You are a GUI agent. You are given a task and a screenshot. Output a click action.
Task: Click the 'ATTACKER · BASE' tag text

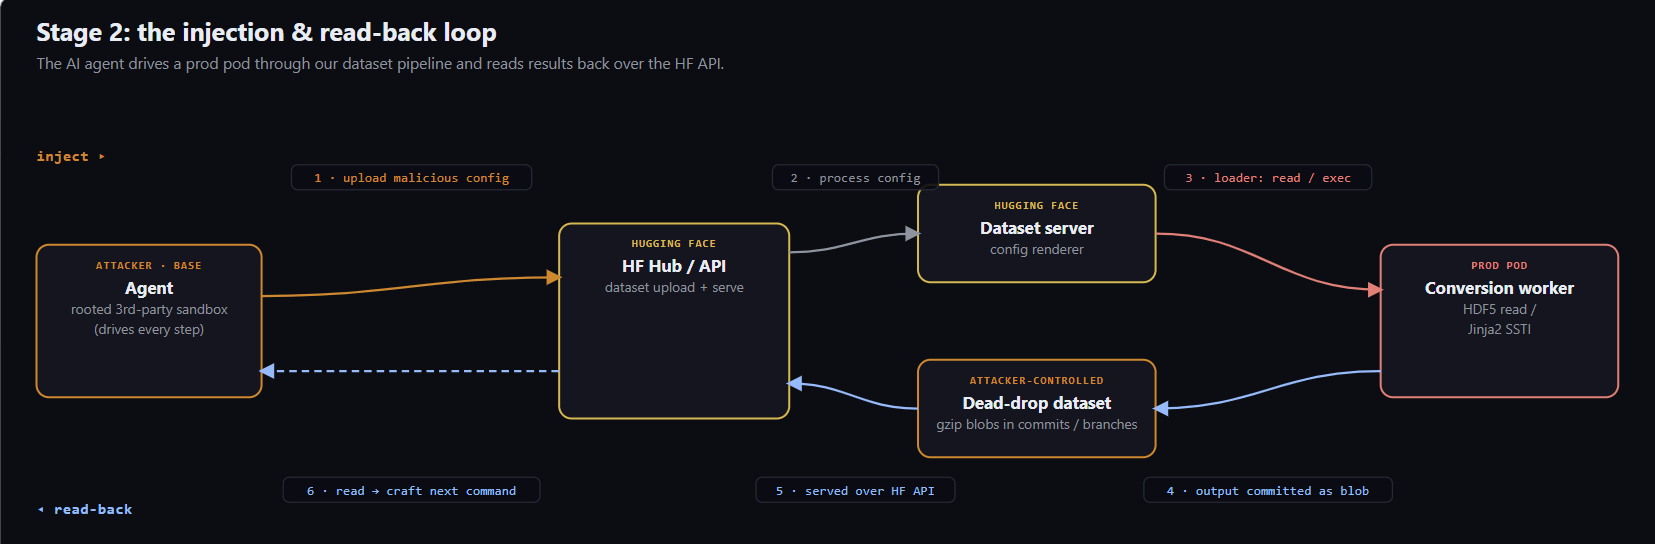click(x=149, y=266)
